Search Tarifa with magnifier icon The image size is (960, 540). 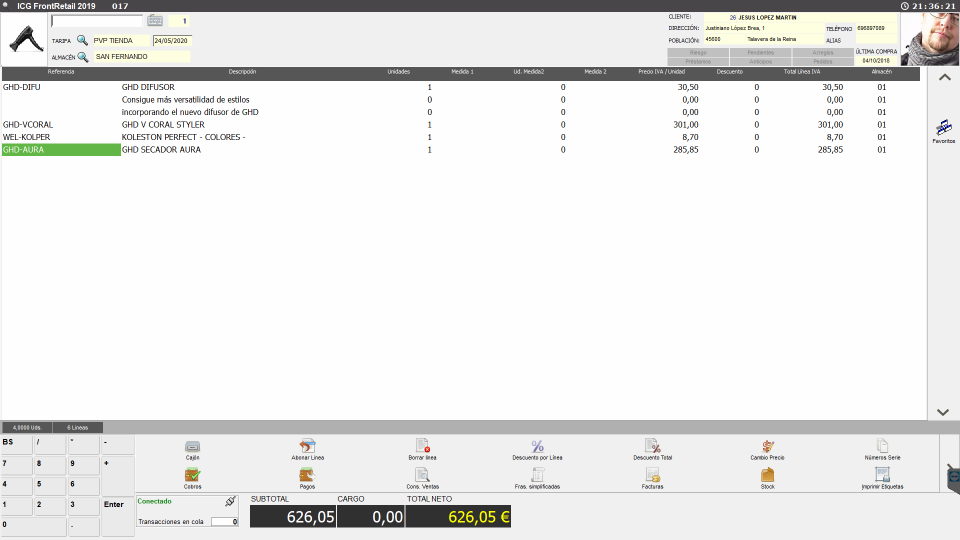pos(82,40)
